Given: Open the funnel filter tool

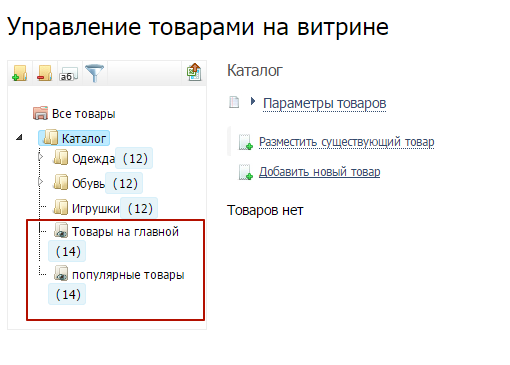Looking at the screenshot, I should (x=94, y=73).
